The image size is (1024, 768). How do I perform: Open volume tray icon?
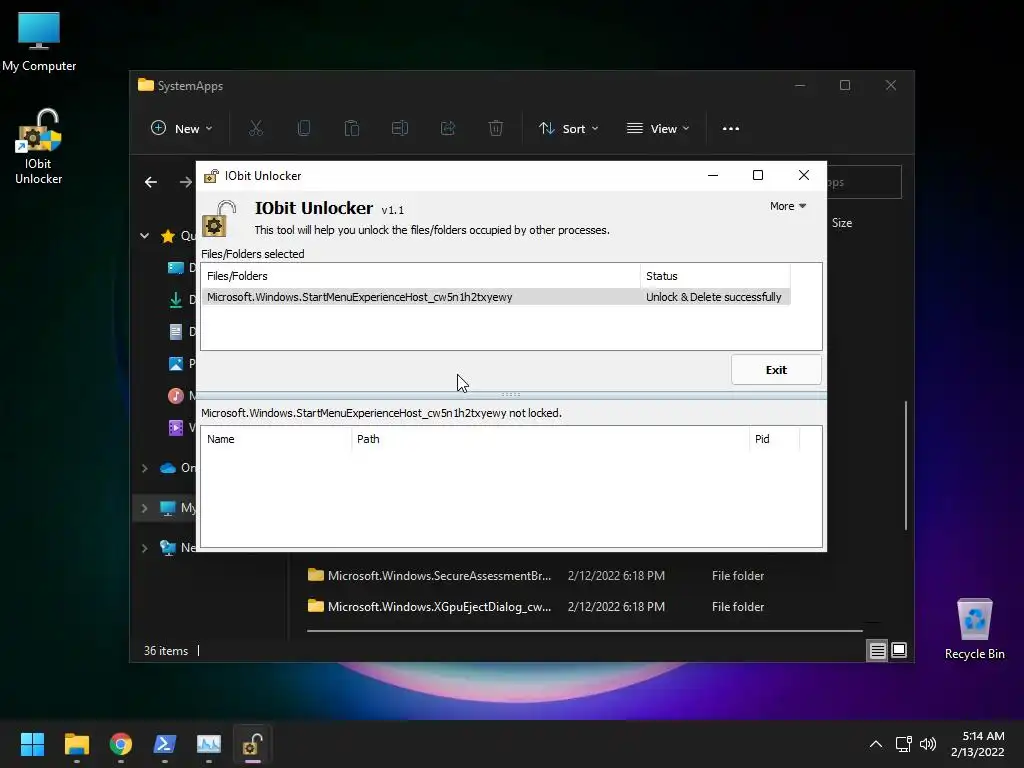click(927, 744)
